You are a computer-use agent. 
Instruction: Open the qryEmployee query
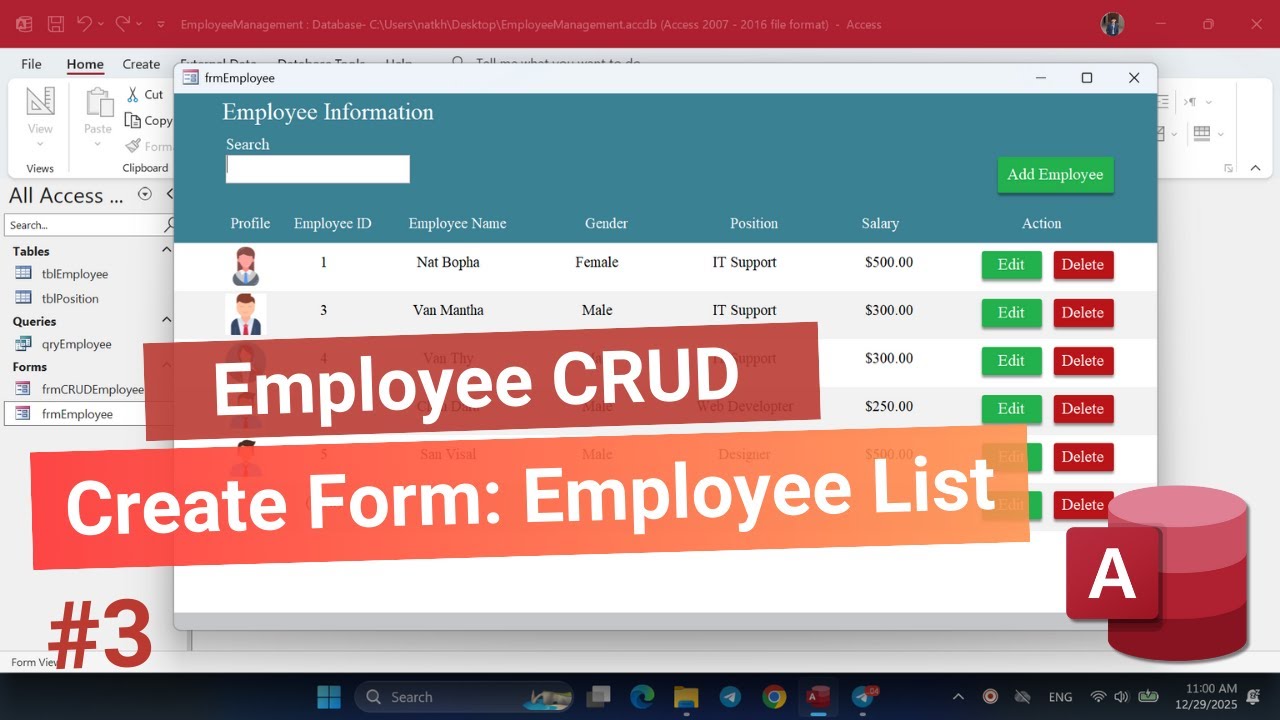point(76,344)
